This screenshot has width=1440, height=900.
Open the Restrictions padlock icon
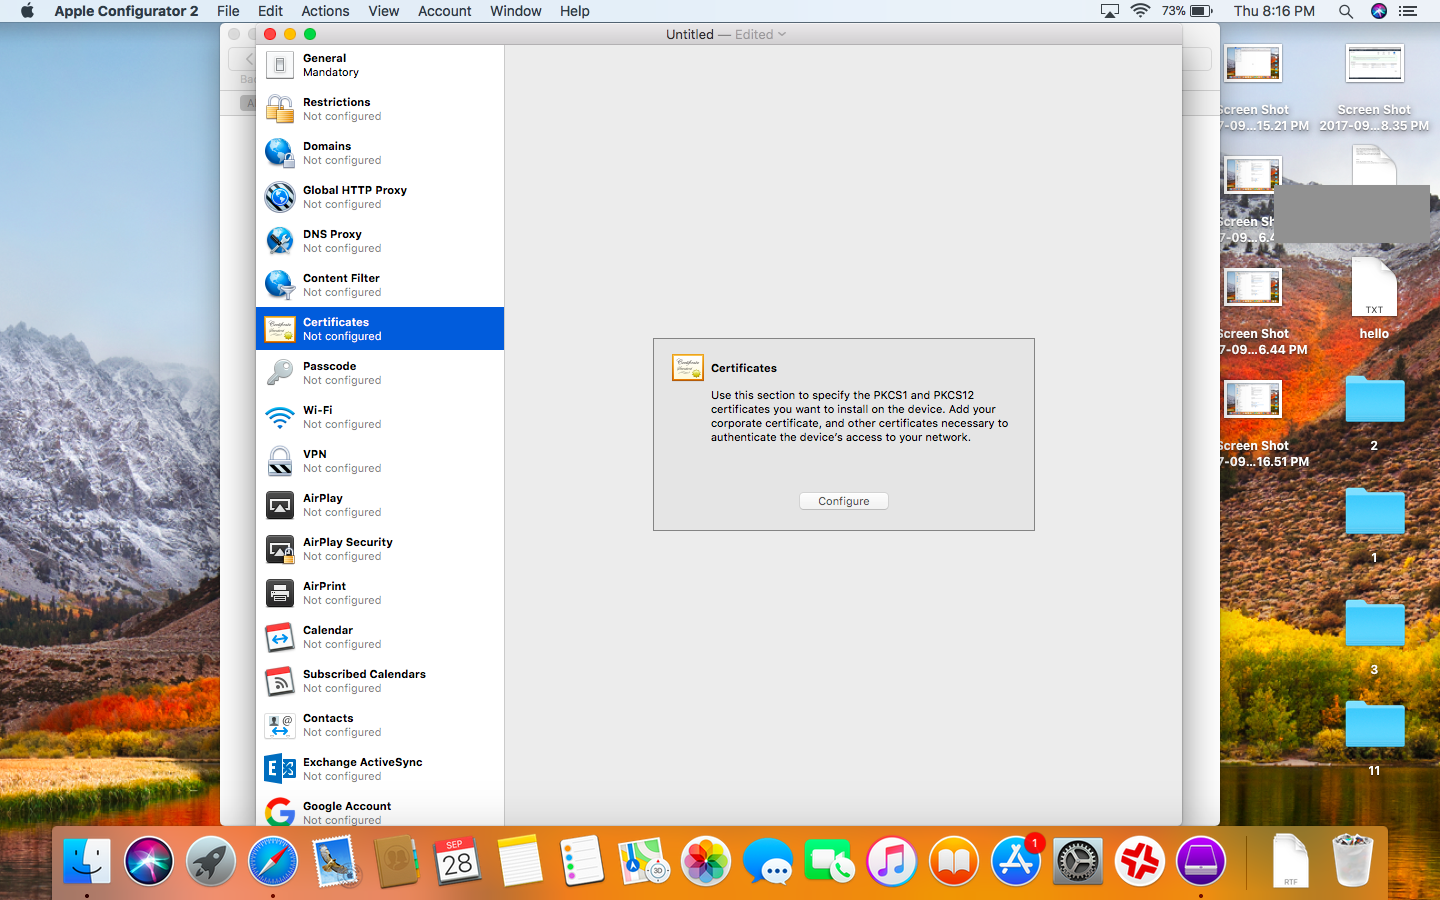[x=280, y=109]
